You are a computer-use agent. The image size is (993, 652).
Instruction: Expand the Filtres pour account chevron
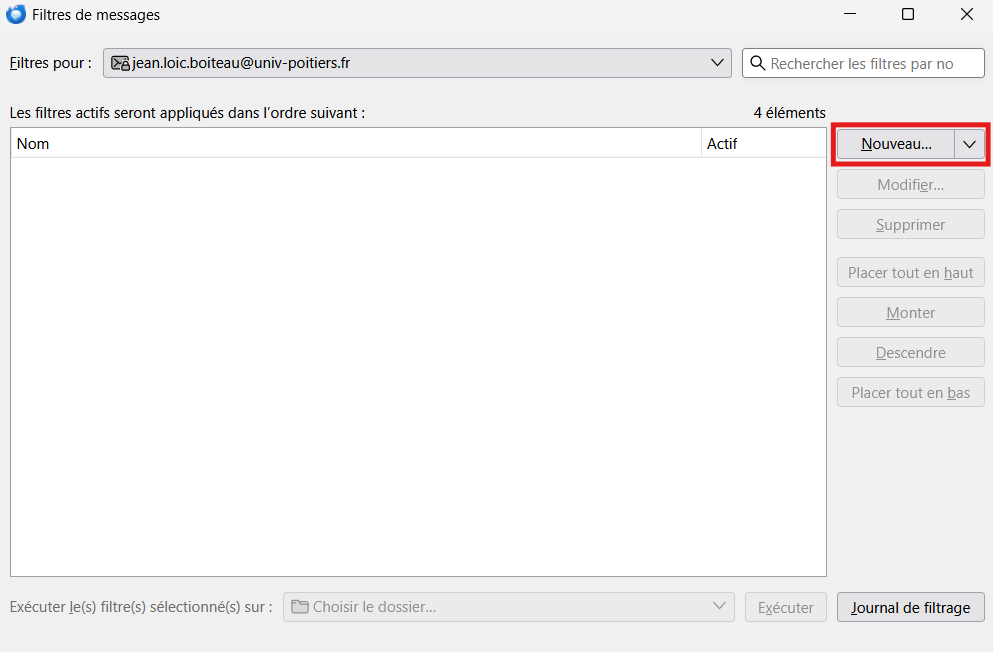tap(718, 63)
